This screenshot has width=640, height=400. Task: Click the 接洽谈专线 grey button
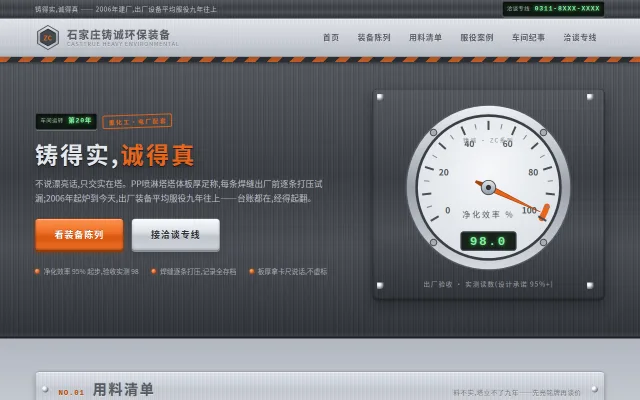tap(176, 235)
